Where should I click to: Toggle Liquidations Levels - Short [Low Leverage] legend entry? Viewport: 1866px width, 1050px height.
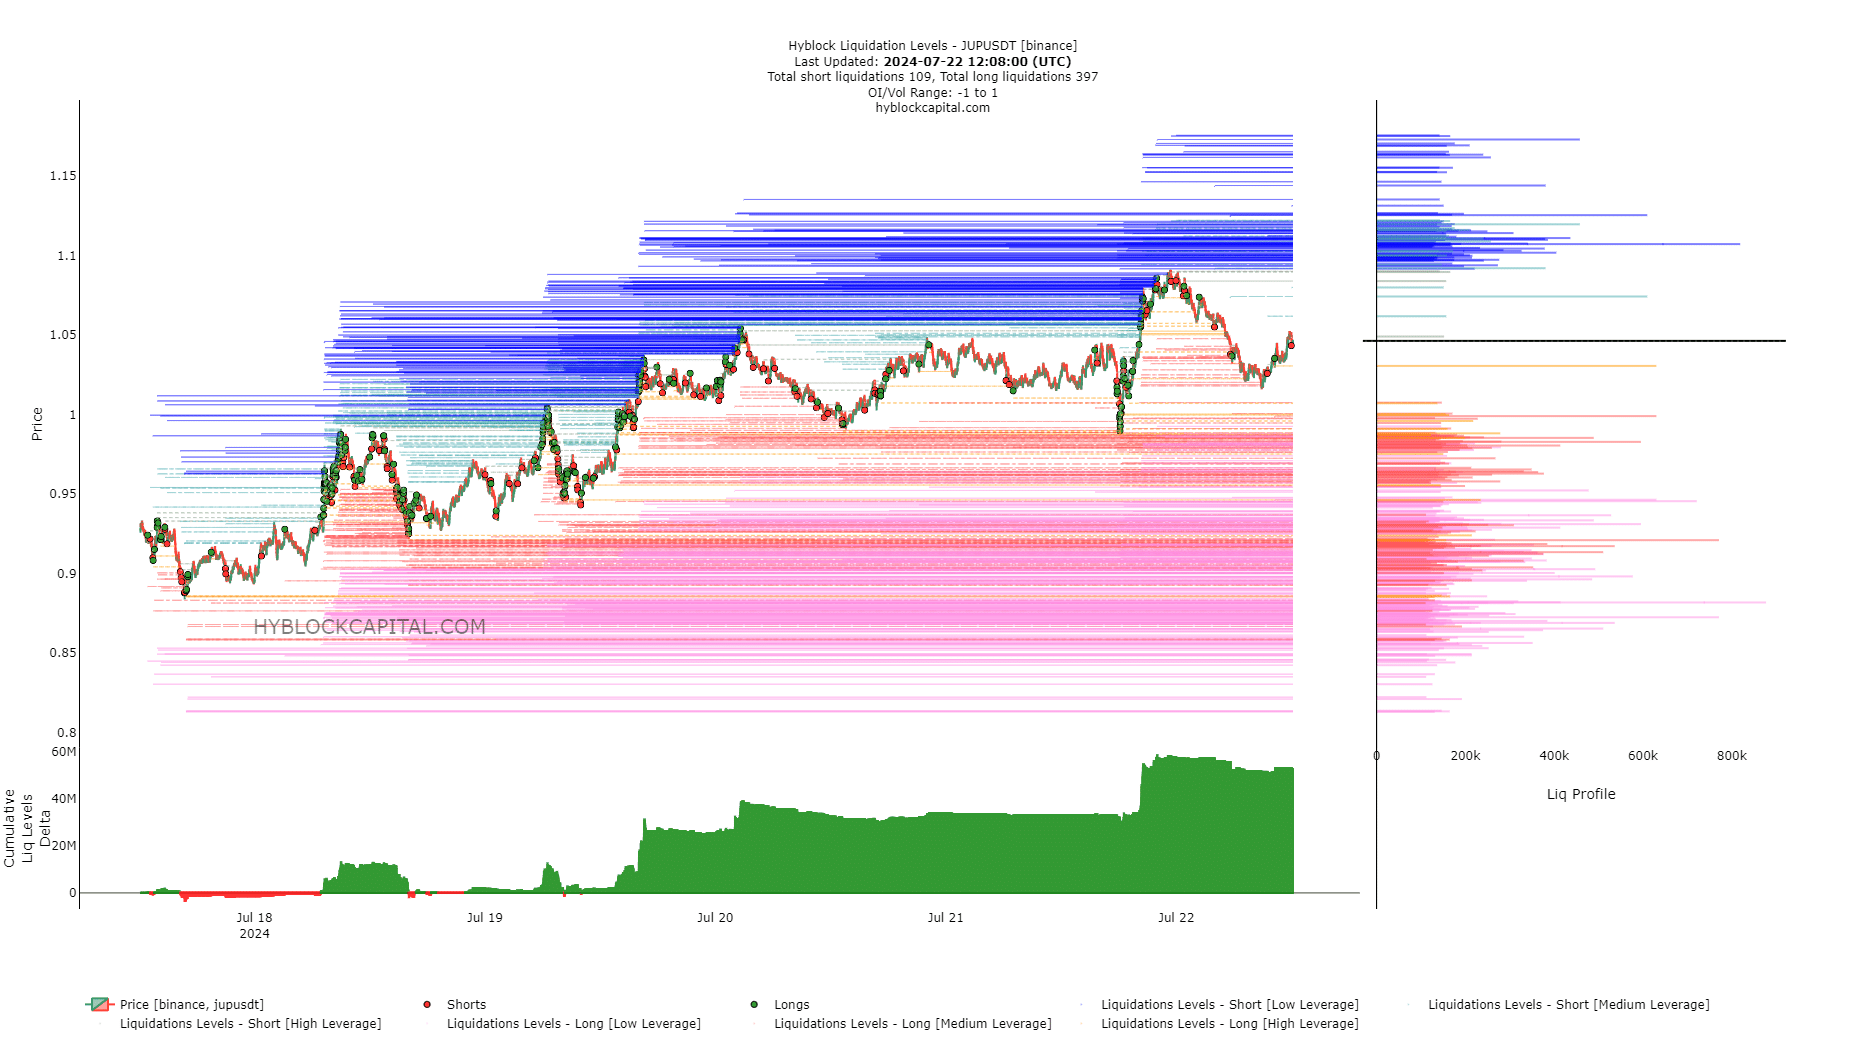coord(1229,1004)
